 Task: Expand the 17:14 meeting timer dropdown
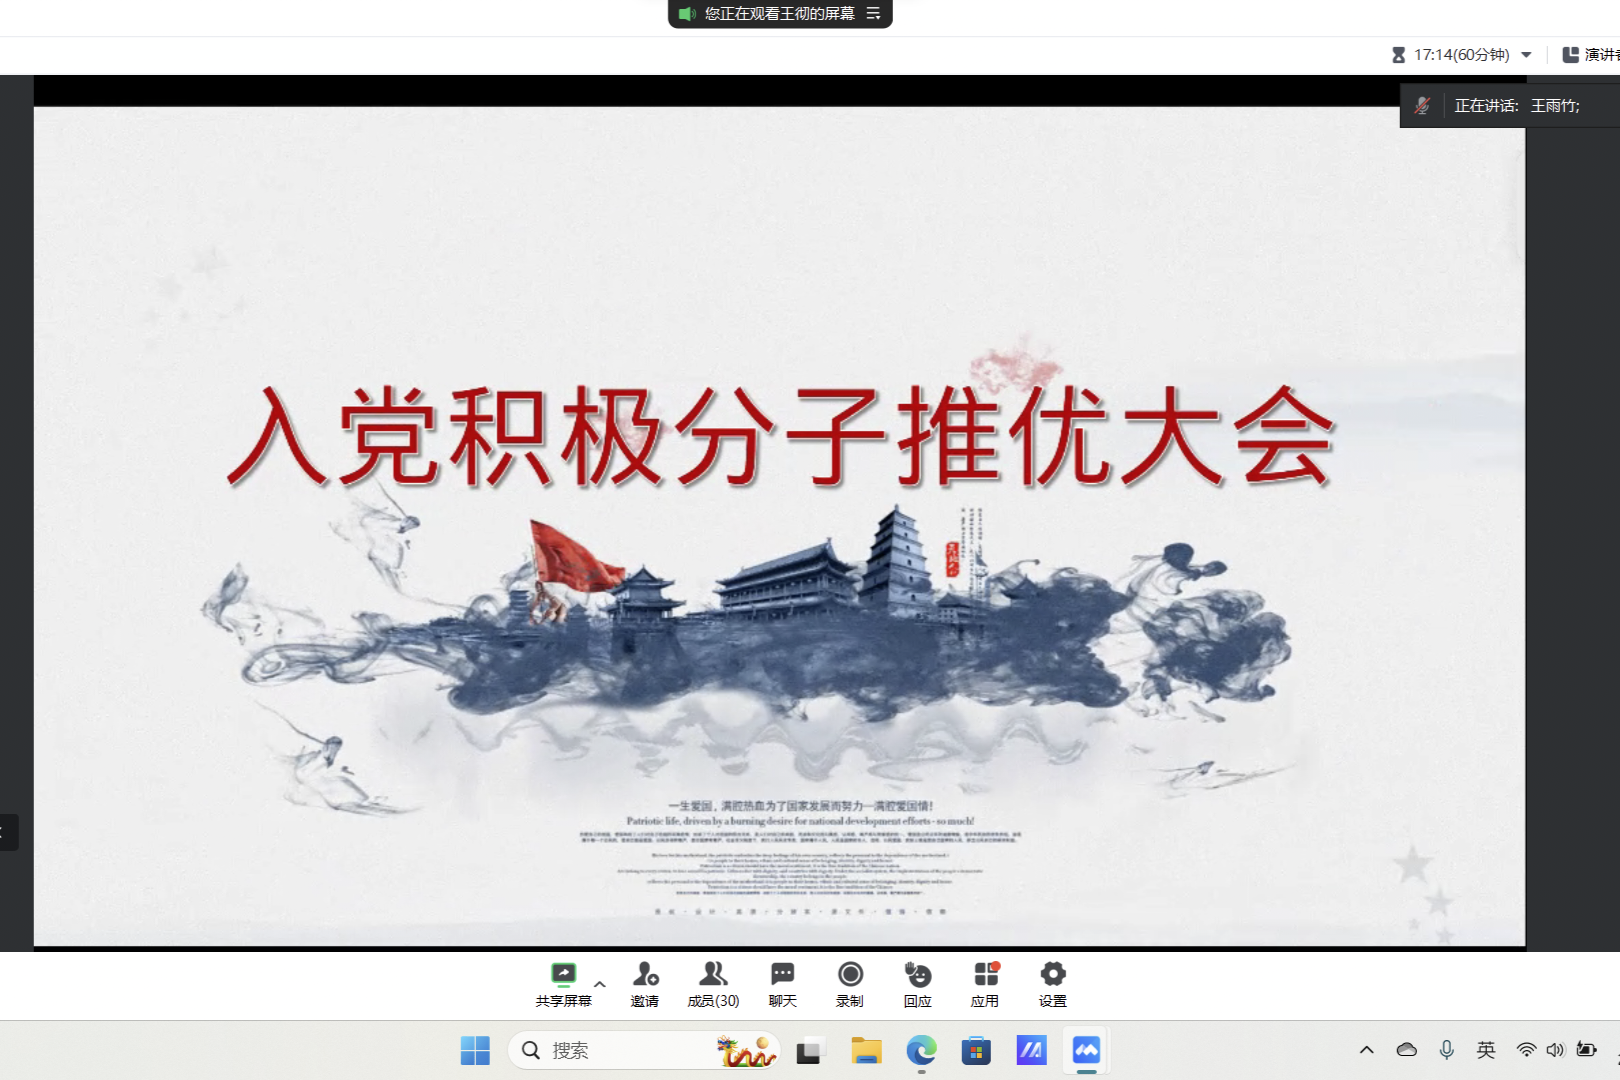tap(1526, 55)
